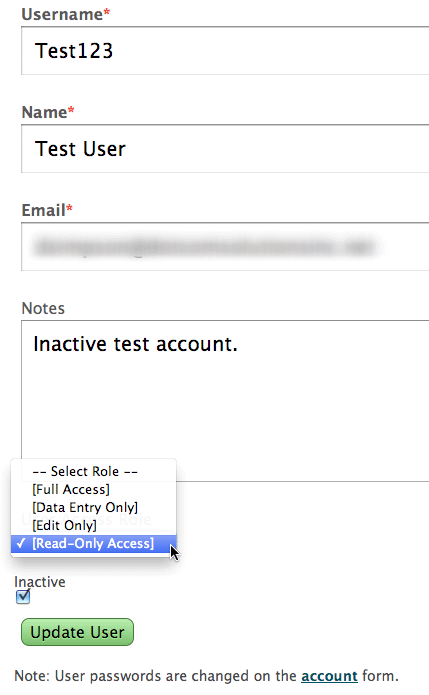This screenshot has width=429, height=695.
Task: Click the checkmark beside [Read-Only Access]
Action: click(20, 543)
